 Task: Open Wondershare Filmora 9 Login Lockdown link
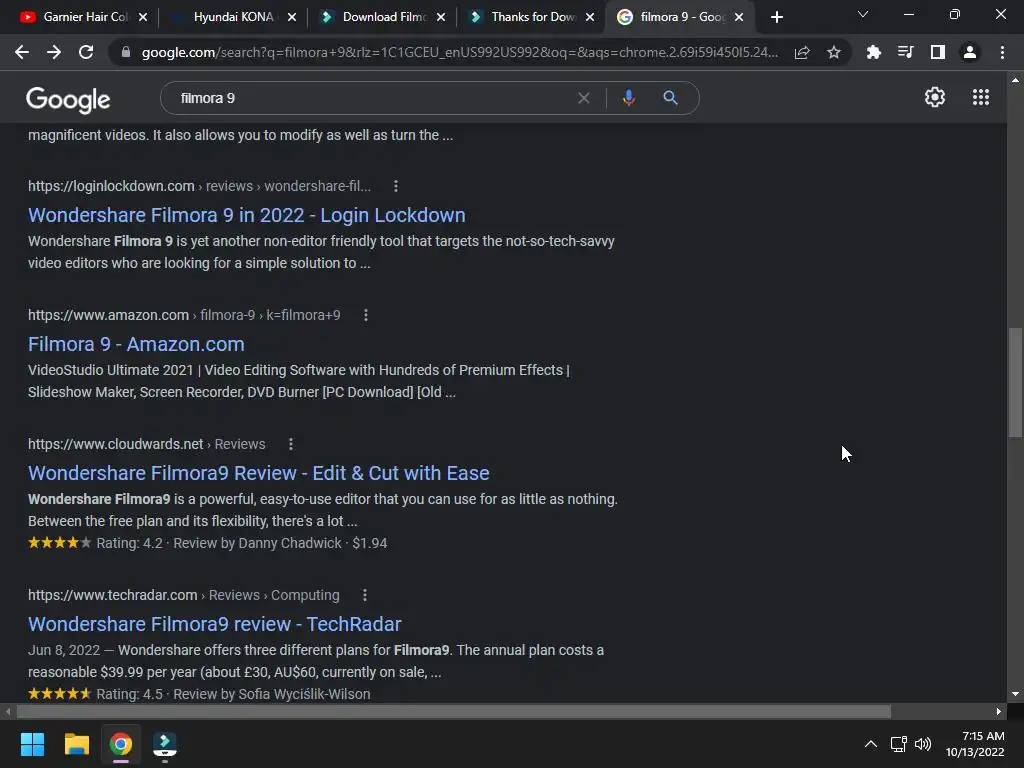[x=247, y=215]
